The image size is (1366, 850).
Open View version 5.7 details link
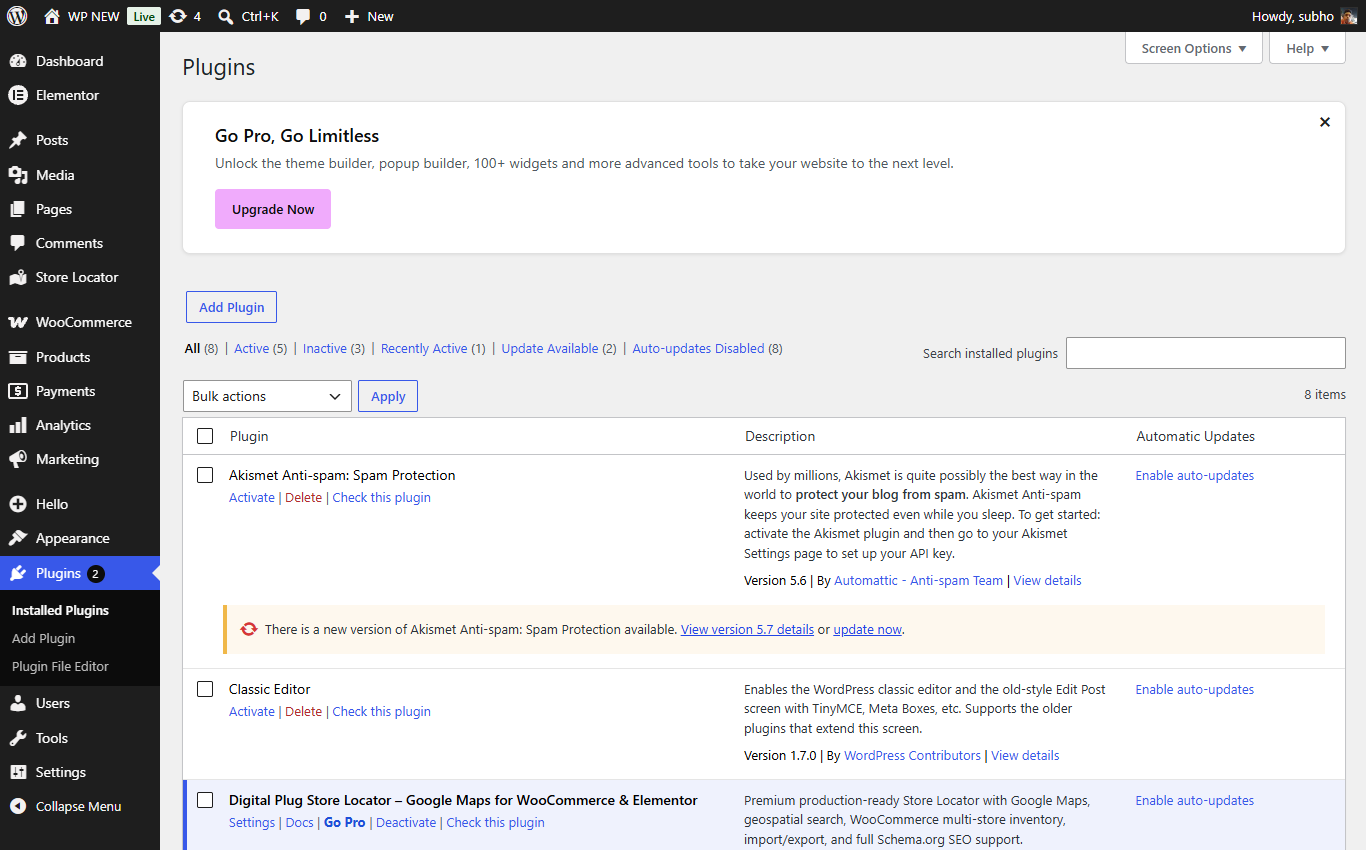click(x=747, y=629)
